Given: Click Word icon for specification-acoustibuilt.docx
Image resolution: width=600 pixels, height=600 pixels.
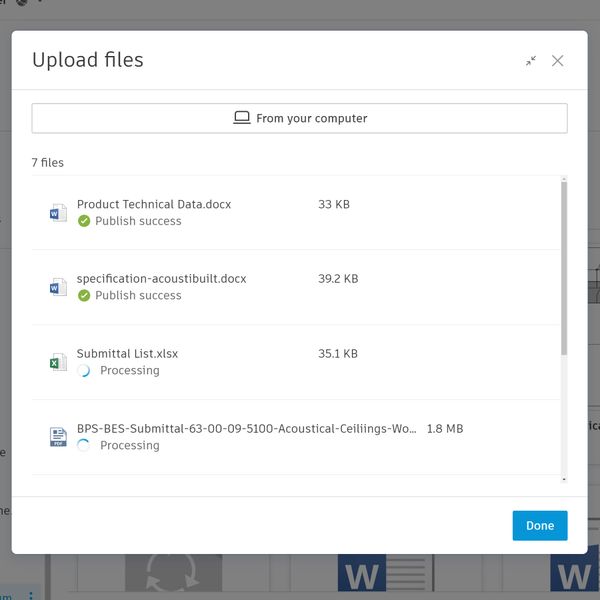Looking at the screenshot, I should coord(58,288).
